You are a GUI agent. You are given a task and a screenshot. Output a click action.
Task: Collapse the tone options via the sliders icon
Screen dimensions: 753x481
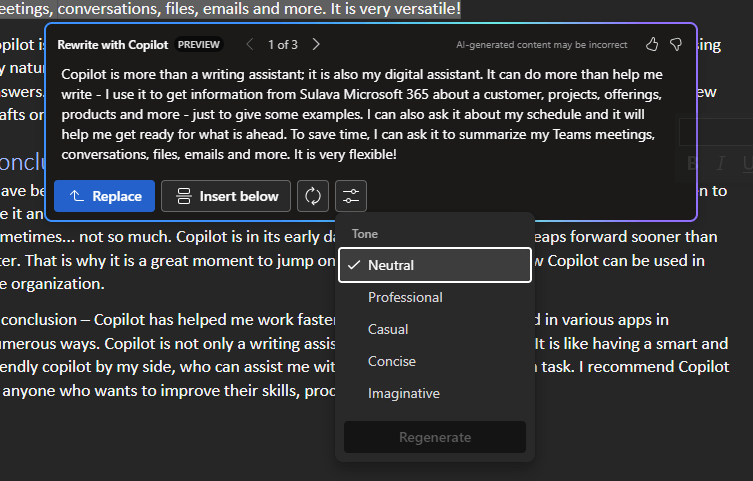[350, 196]
